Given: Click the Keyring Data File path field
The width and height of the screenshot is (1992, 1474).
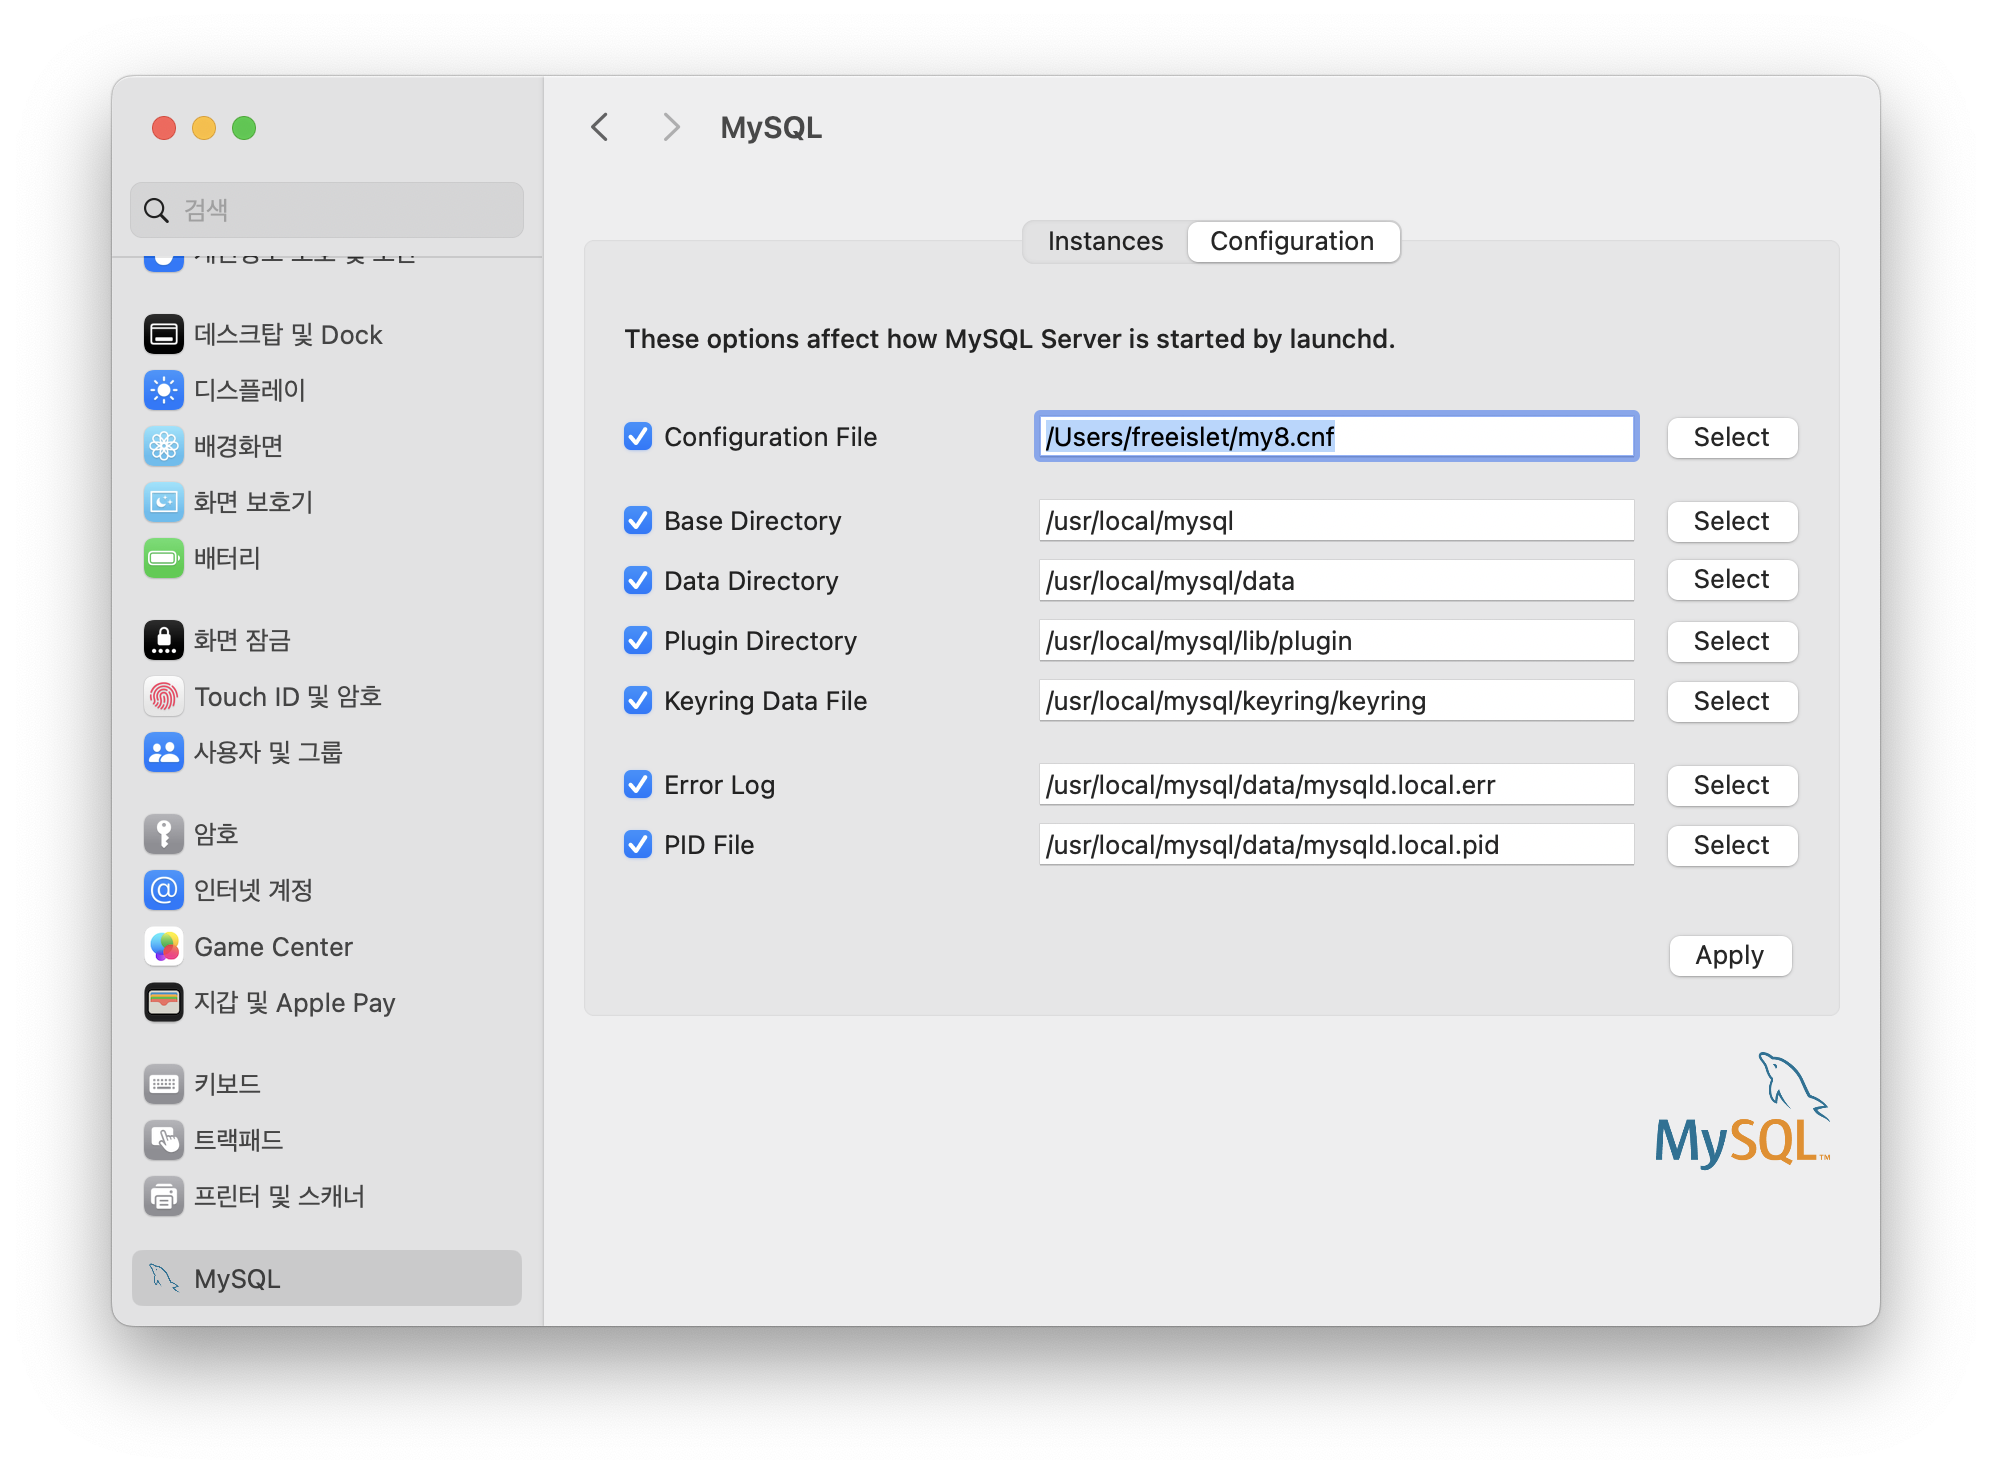Looking at the screenshot, I should click(1336, 700).
